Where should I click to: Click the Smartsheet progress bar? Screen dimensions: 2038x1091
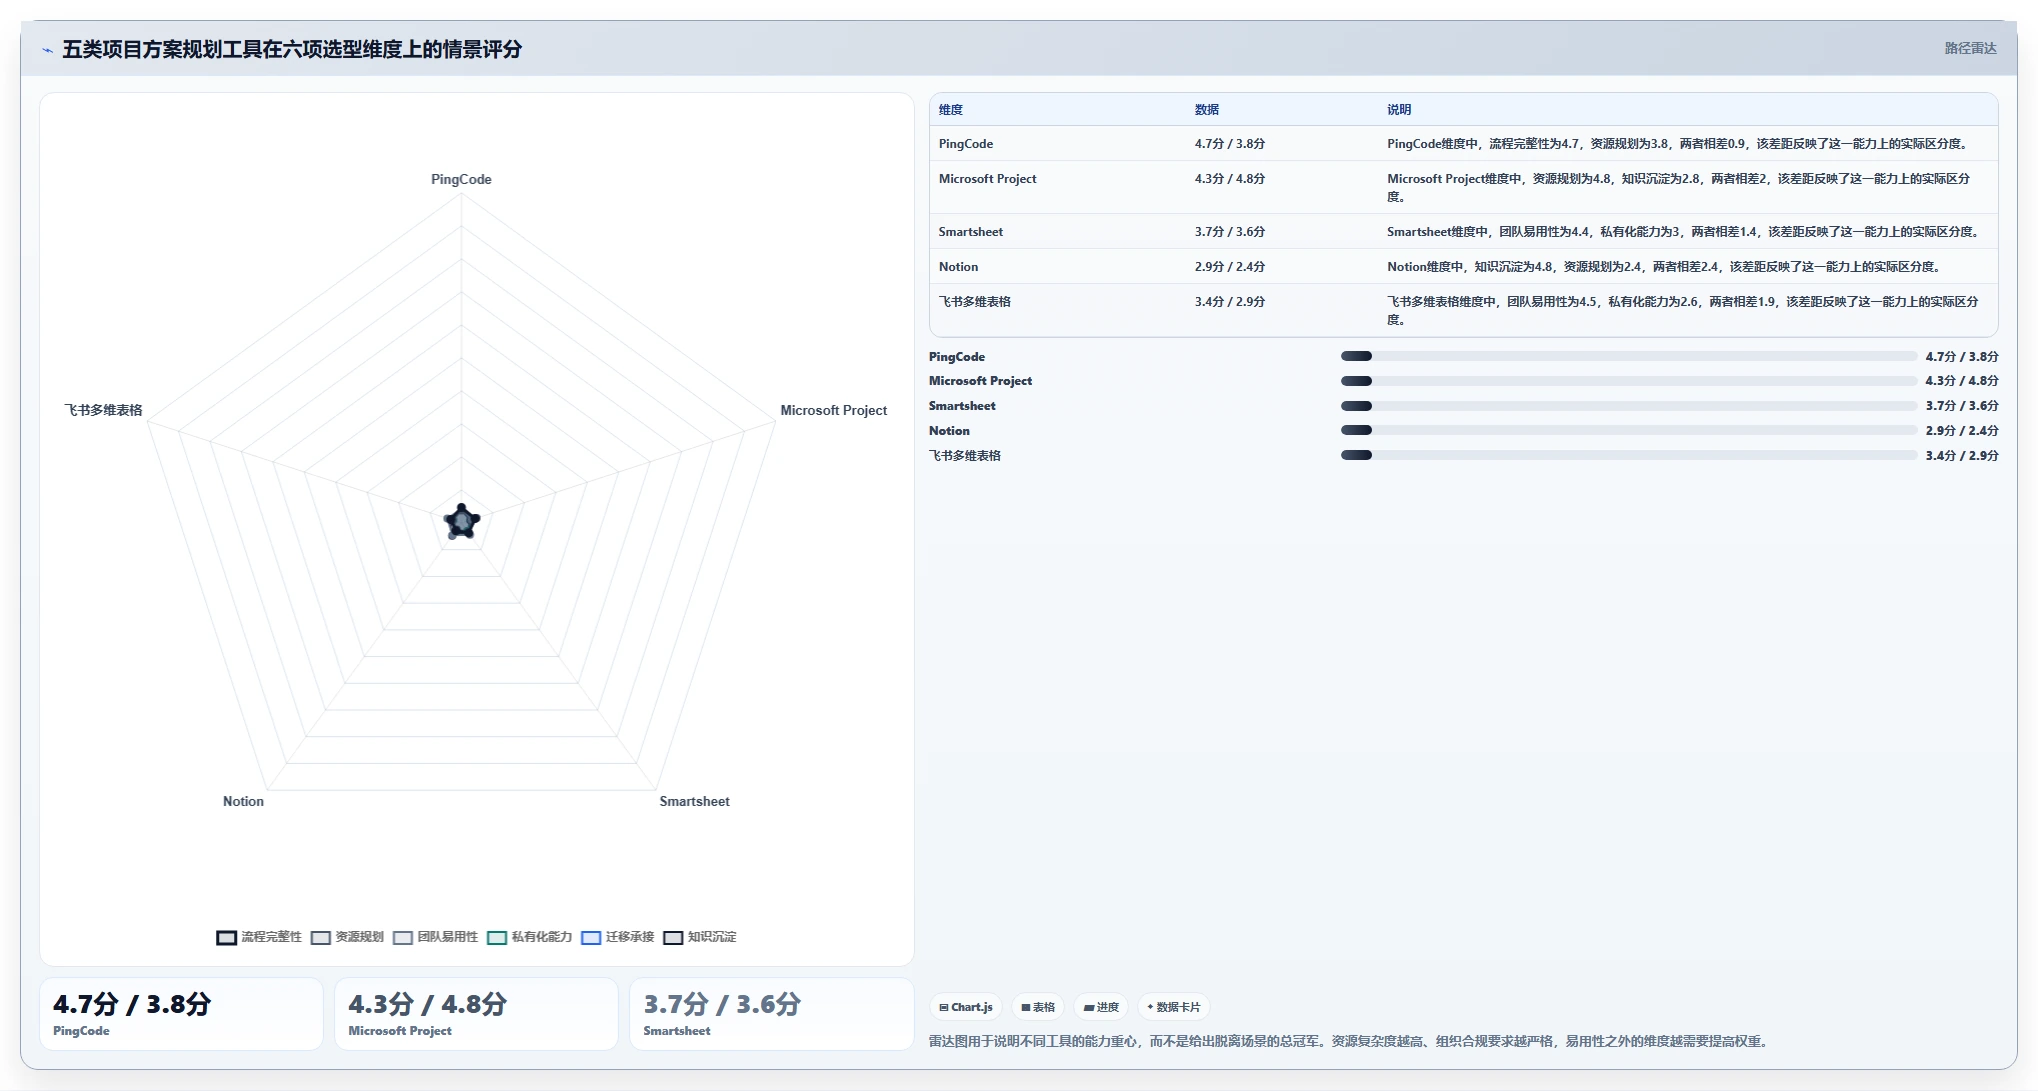[x=1628, y=406]
